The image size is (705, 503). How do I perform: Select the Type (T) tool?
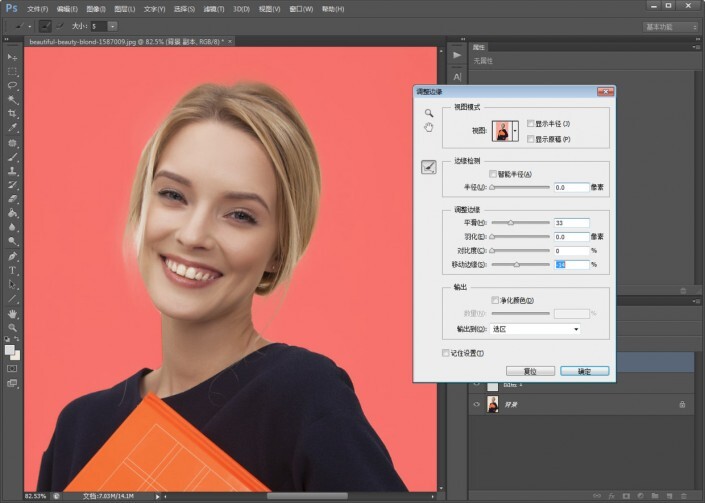click(13, 270)
